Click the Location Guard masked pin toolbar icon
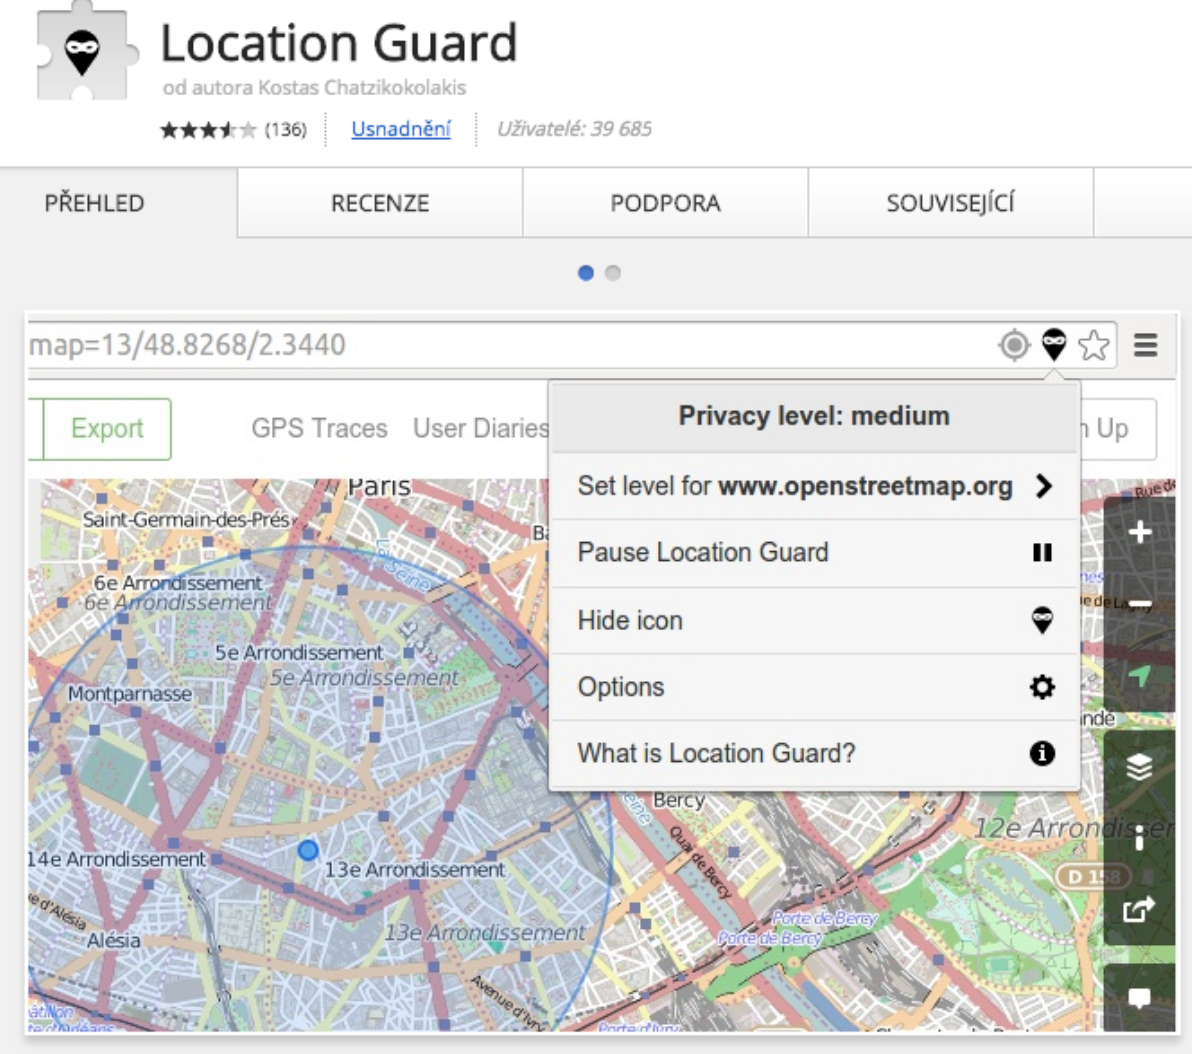Screen dimensions: 1192x1054 1054,344
